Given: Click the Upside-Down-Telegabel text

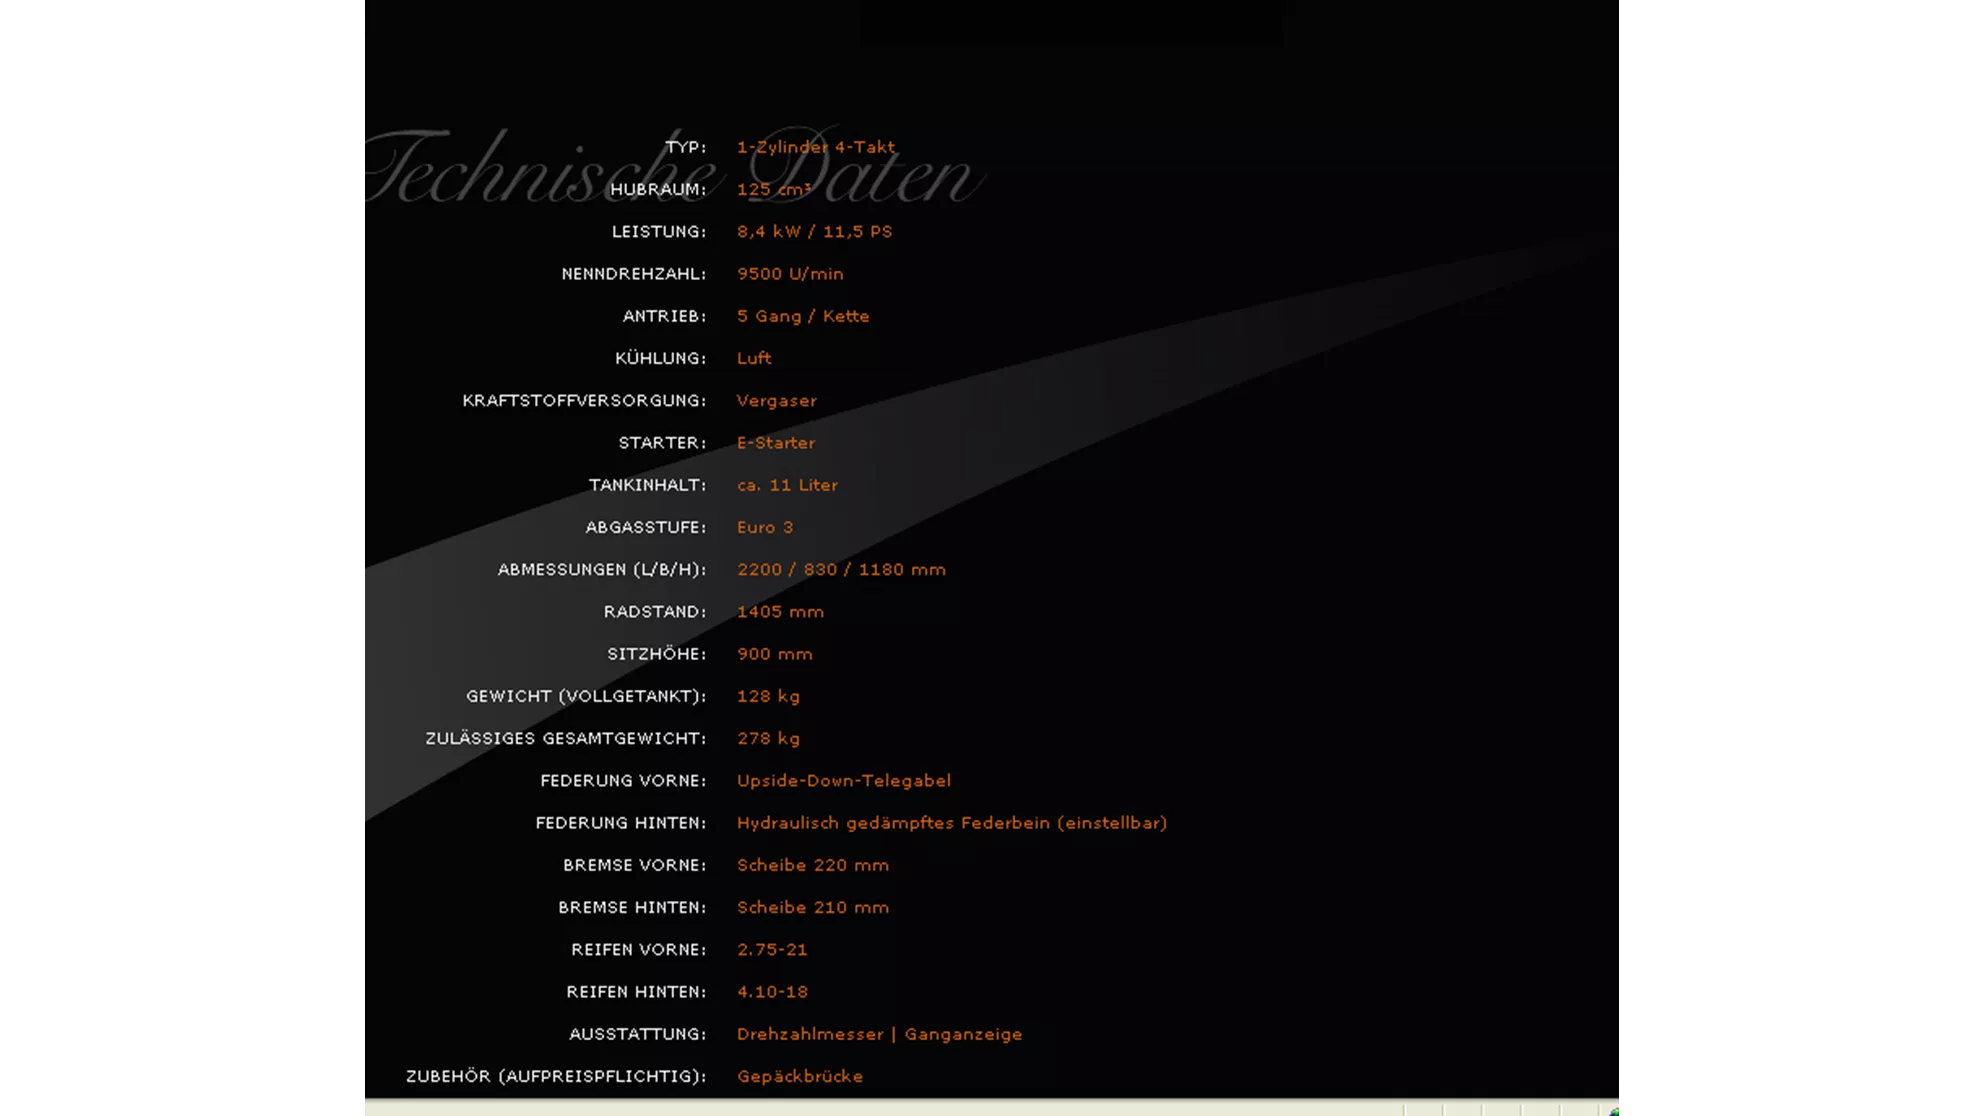Looking at the screenshot, I should [x=843, y=780].
